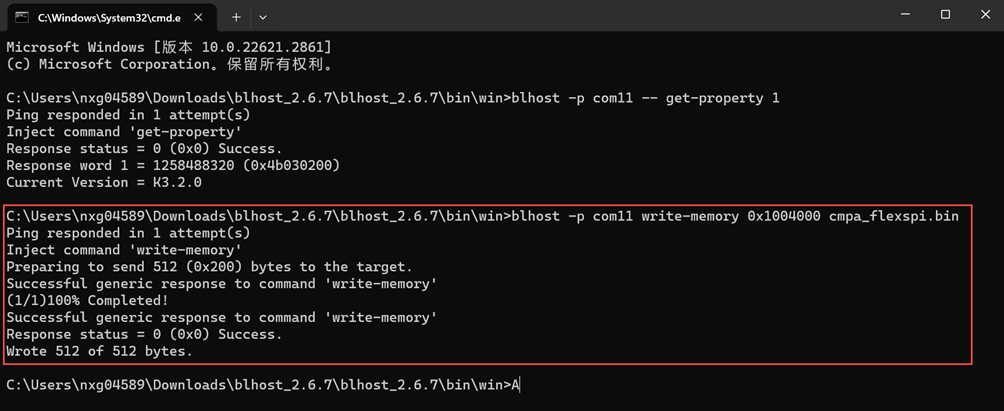Click the Microsoft Windows version line
1004x411 pixels.
pos(169,47)
